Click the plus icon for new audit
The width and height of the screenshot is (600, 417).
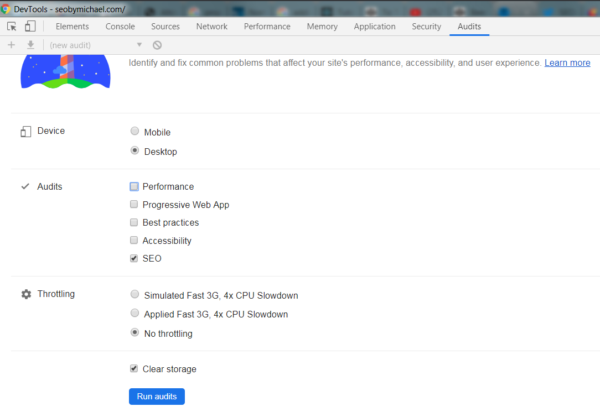[11, 45]
